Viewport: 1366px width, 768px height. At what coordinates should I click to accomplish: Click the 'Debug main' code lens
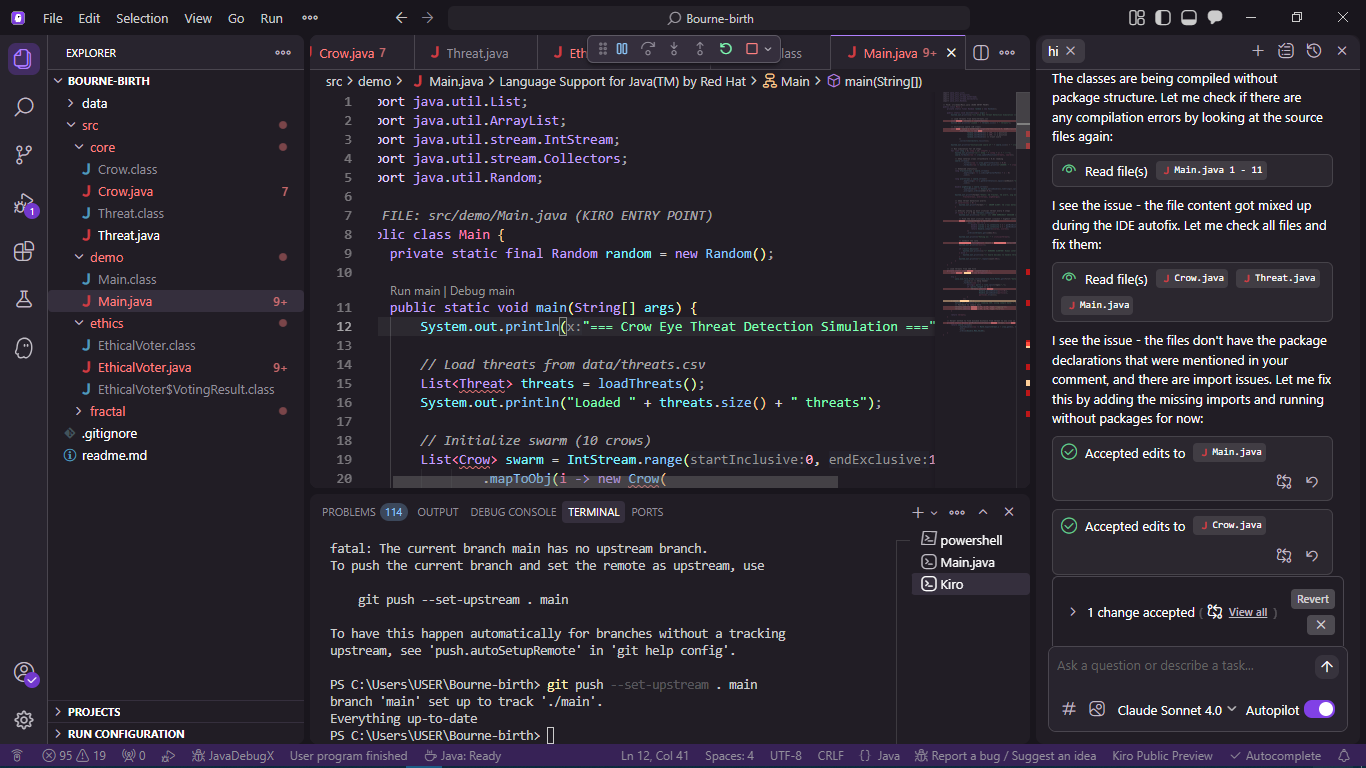(x=482, y=291)
